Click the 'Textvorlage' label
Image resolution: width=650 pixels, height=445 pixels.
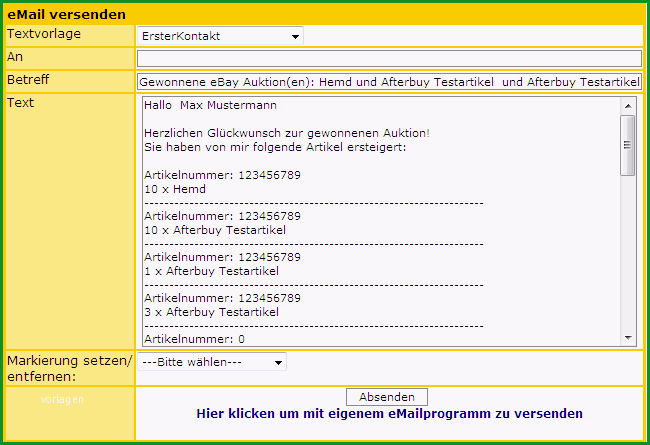(44, 34)
